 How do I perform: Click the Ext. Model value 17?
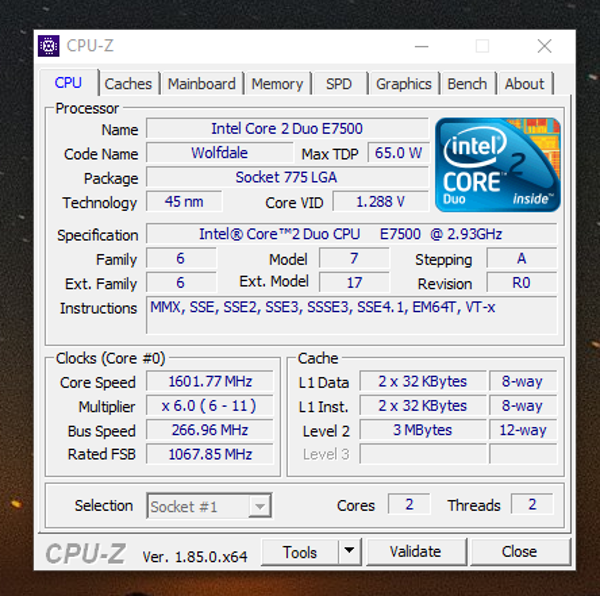pos(354,283)
